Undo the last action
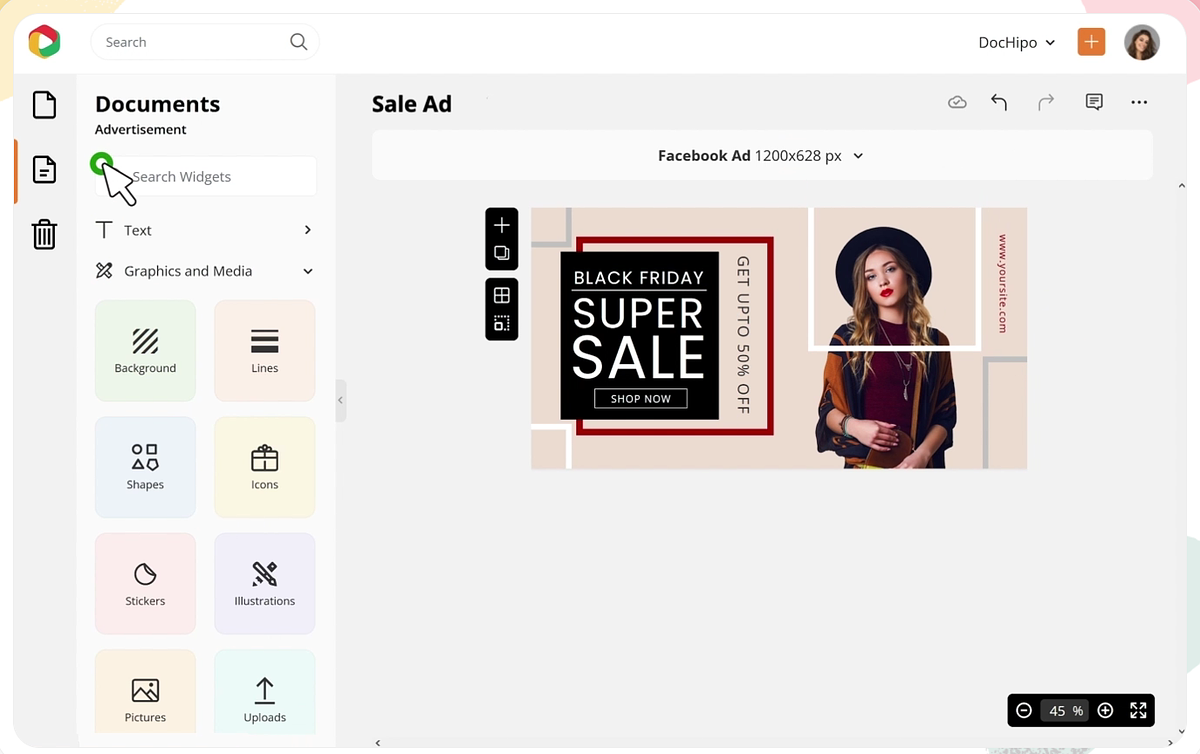Screen dimensions: 1200x754 click(999, 102)
